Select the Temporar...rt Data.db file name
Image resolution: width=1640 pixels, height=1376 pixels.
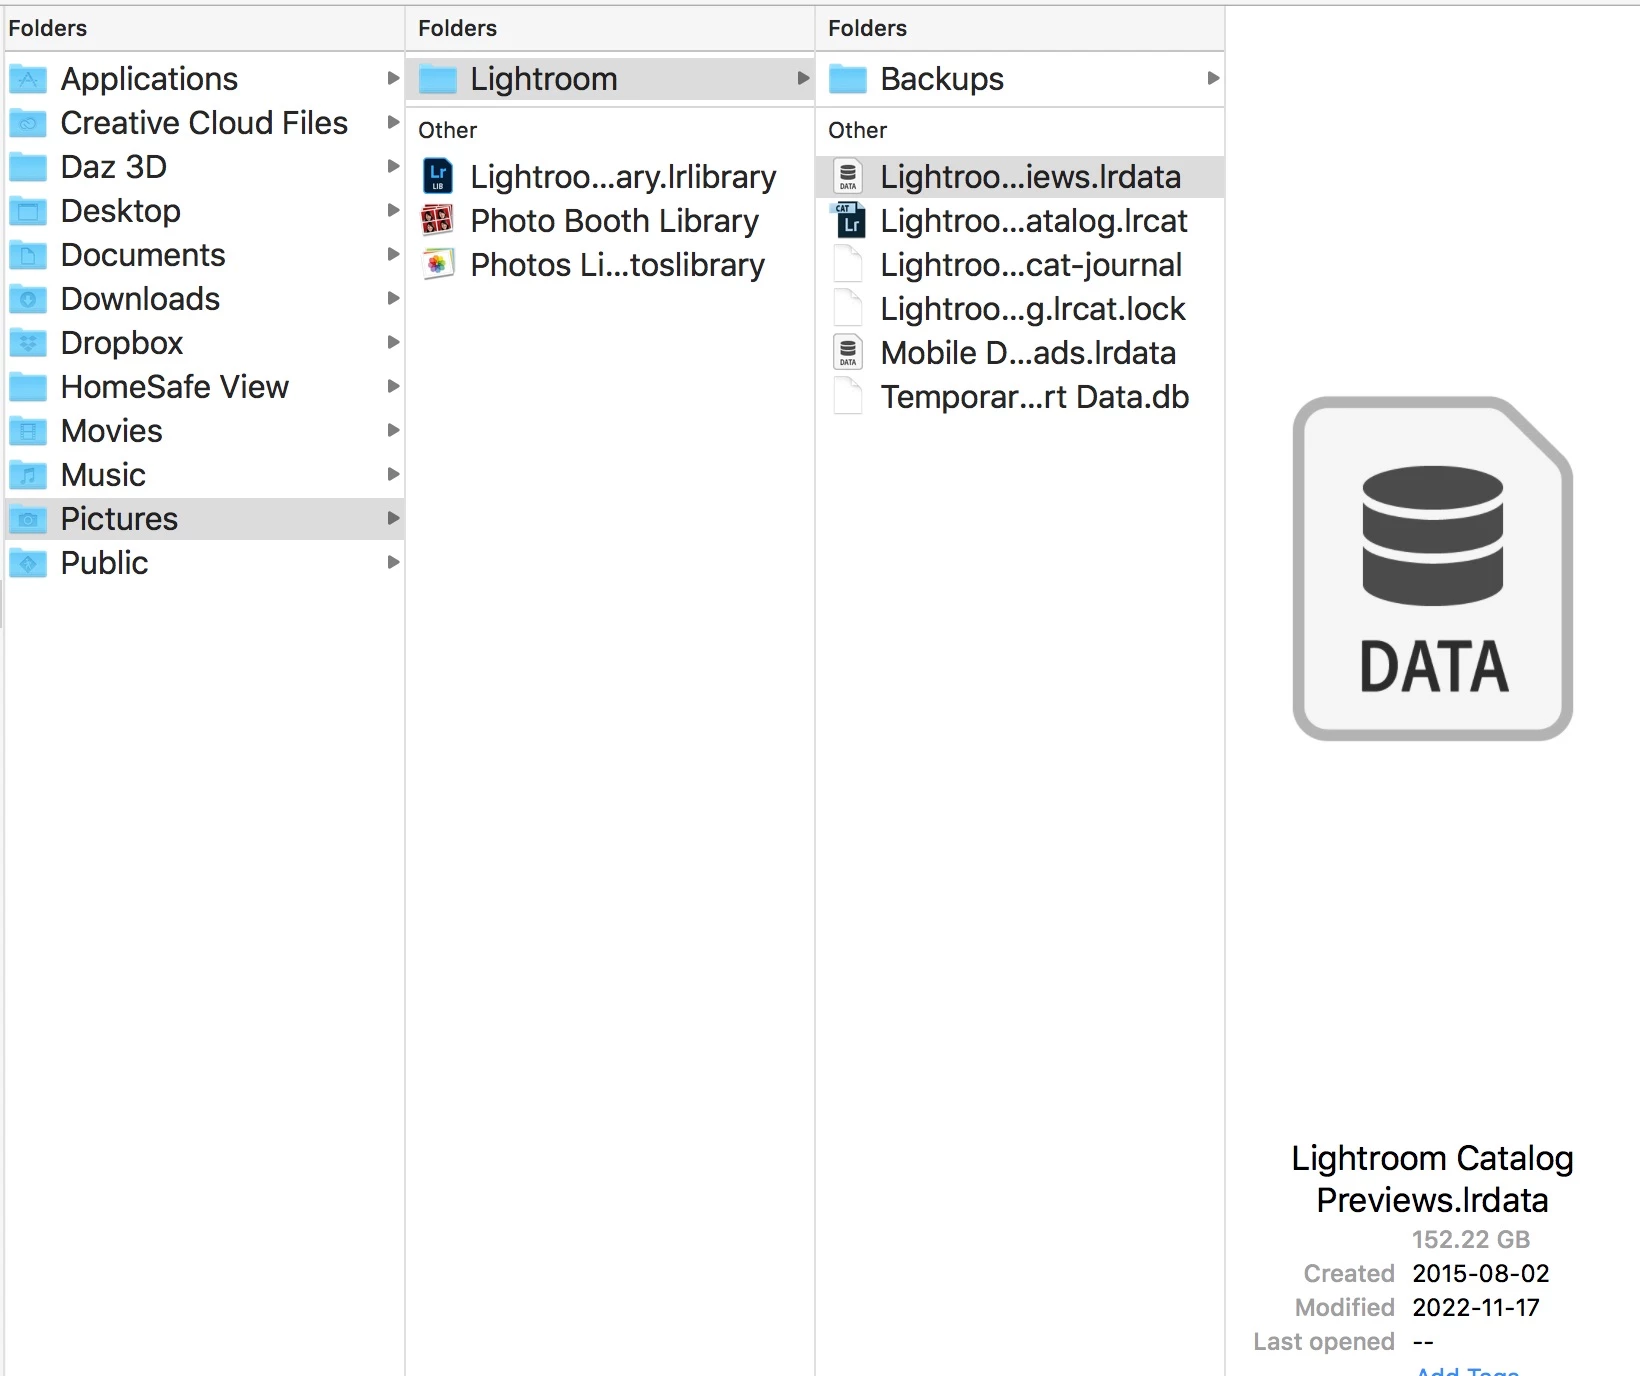[1035, 397]
